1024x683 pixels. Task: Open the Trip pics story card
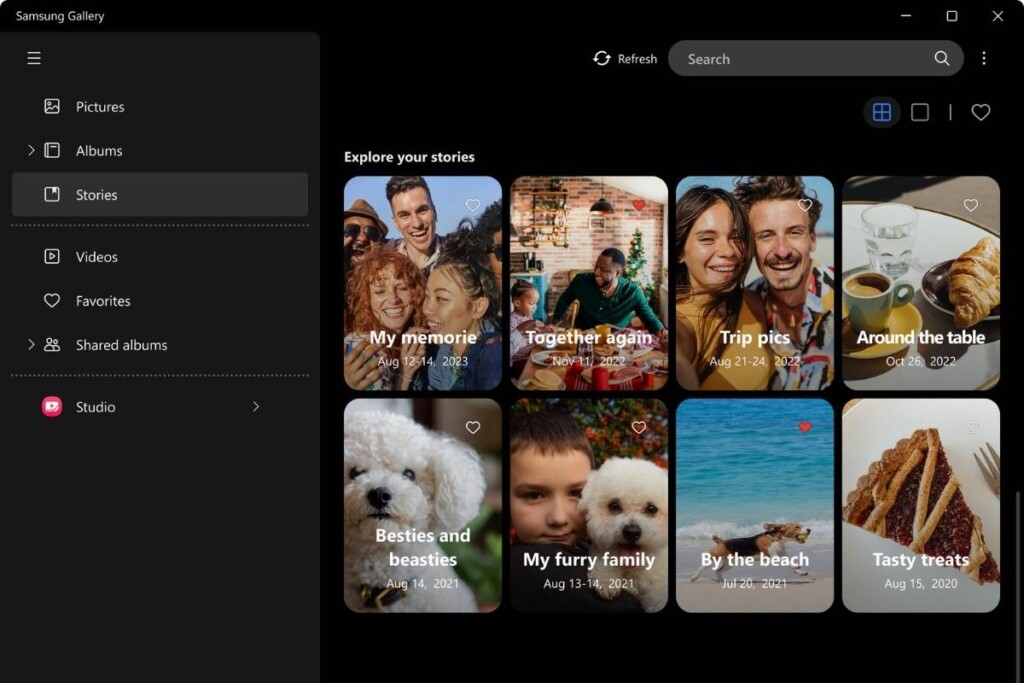click(754, 283)
